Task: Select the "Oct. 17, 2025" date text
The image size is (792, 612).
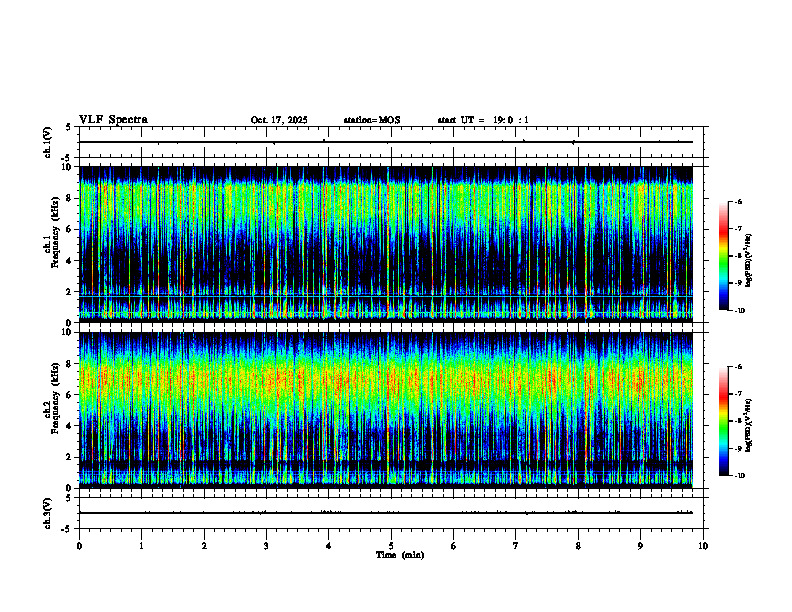Action: point(279,120)
